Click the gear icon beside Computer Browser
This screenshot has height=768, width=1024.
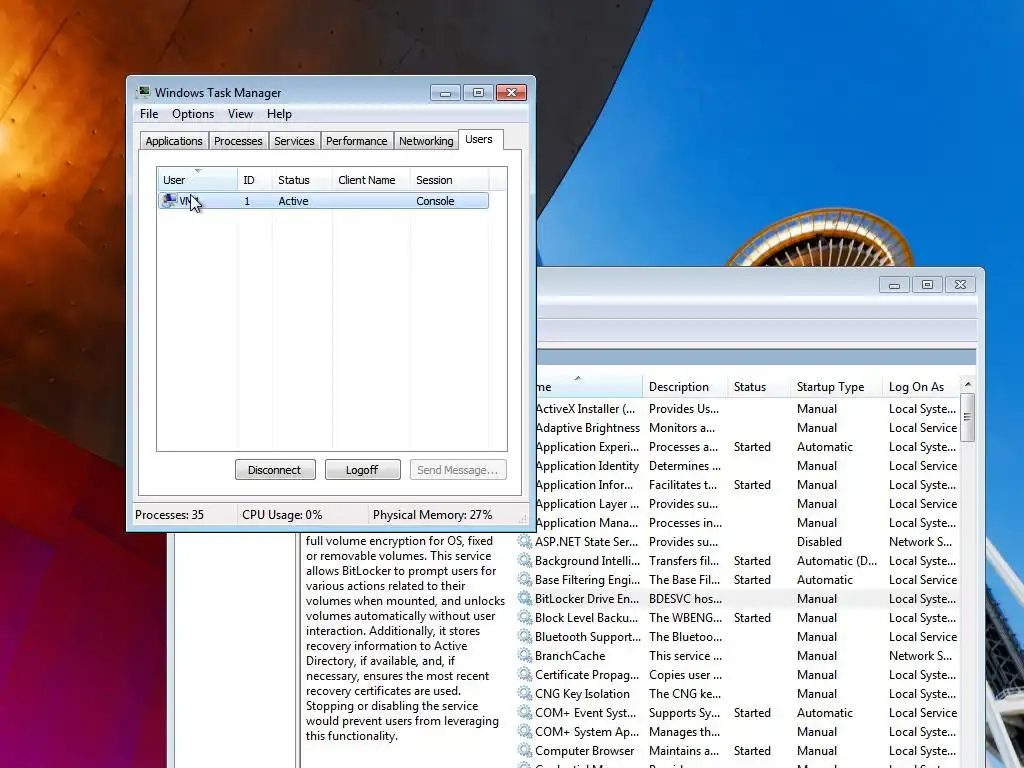(524, 750)
